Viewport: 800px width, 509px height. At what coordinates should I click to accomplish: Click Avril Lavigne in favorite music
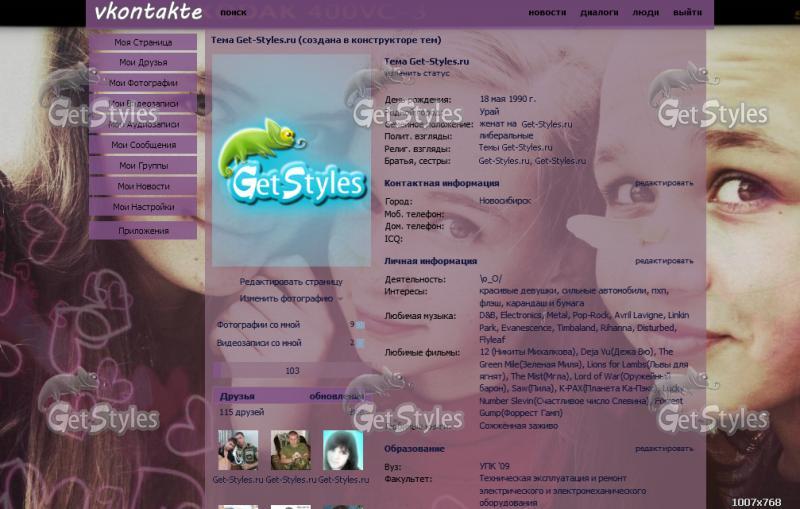(638, 315)
